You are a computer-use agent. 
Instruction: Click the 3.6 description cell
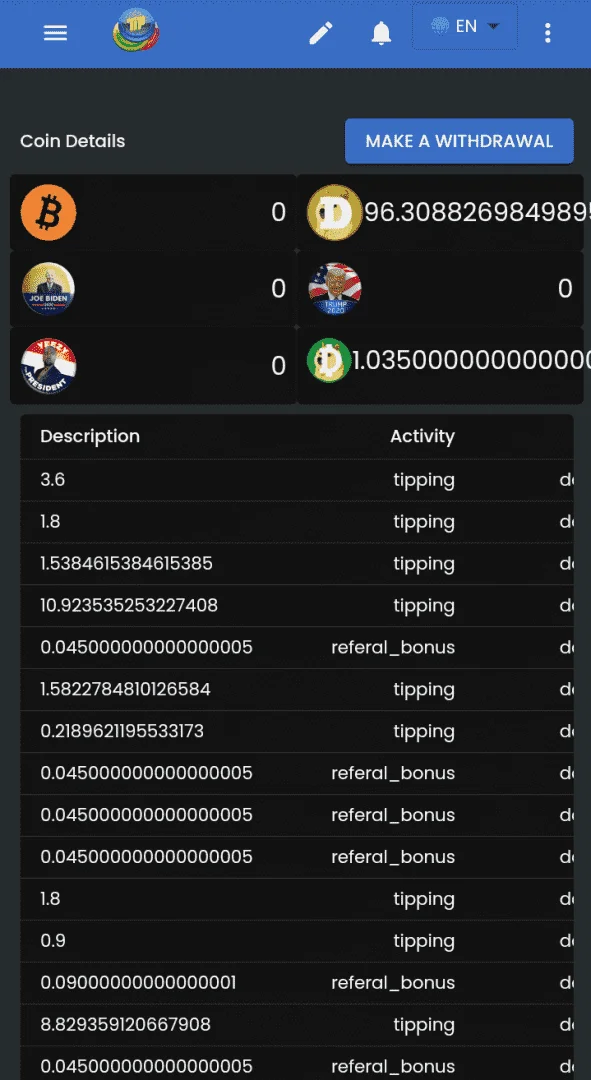pos(53,479)
